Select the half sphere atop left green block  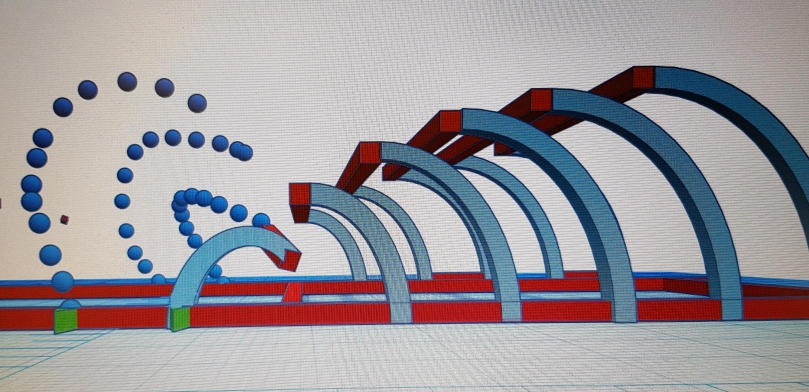(70, 304)
